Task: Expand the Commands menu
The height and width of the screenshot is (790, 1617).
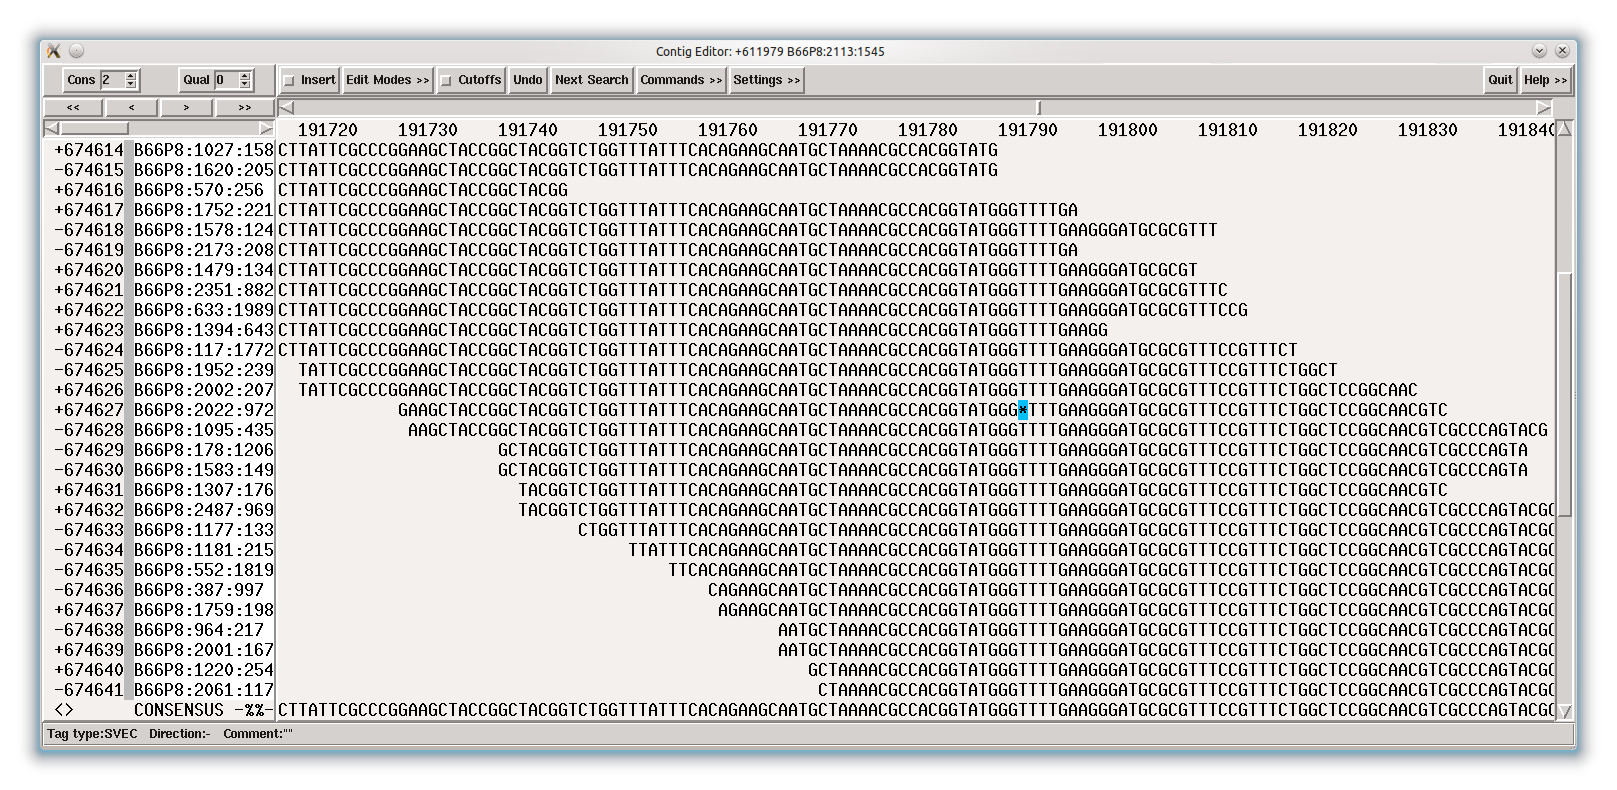Action: pyautogui.click(x=680, y=80)
